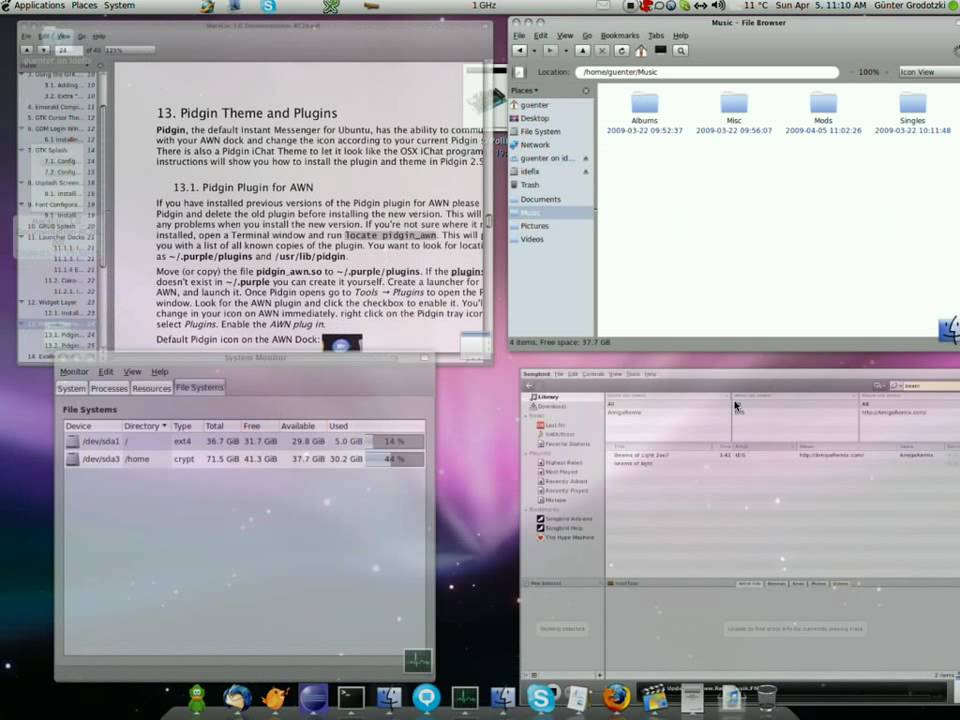Click the 44 % usage bar

[x=395, y=459]
